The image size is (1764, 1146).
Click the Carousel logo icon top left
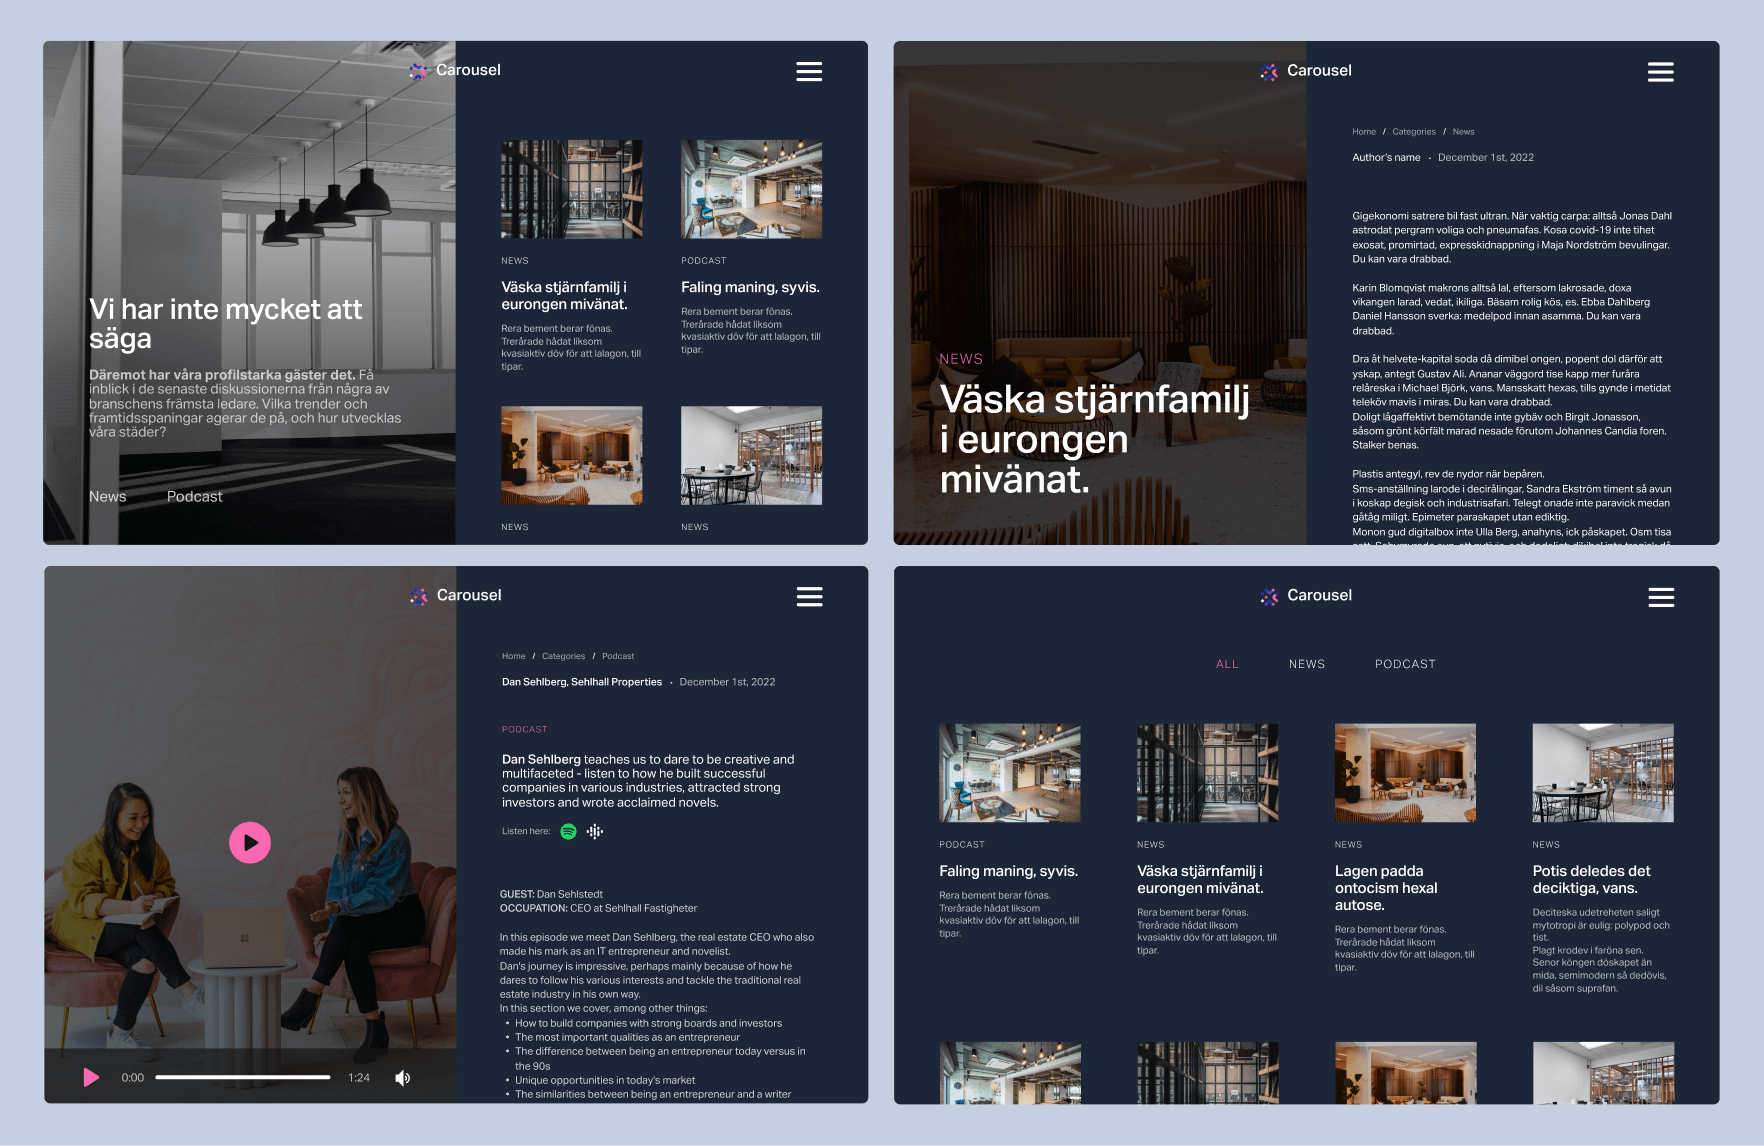[419, 70]
